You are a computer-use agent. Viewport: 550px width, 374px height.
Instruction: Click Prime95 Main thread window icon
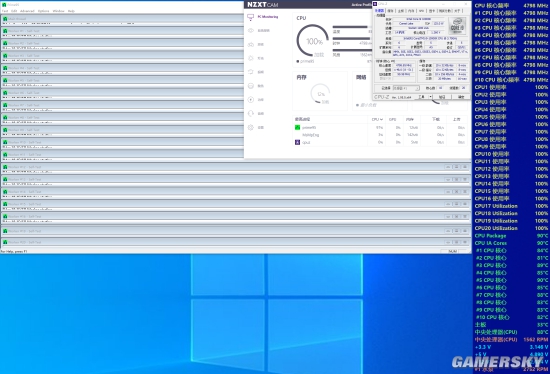tap(5, 19)
